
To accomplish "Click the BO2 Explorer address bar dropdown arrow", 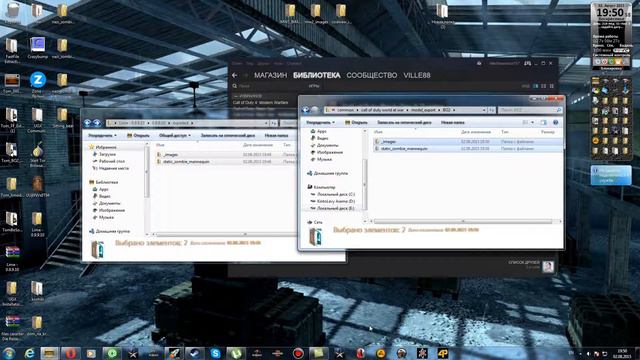I will coord(484,110).
